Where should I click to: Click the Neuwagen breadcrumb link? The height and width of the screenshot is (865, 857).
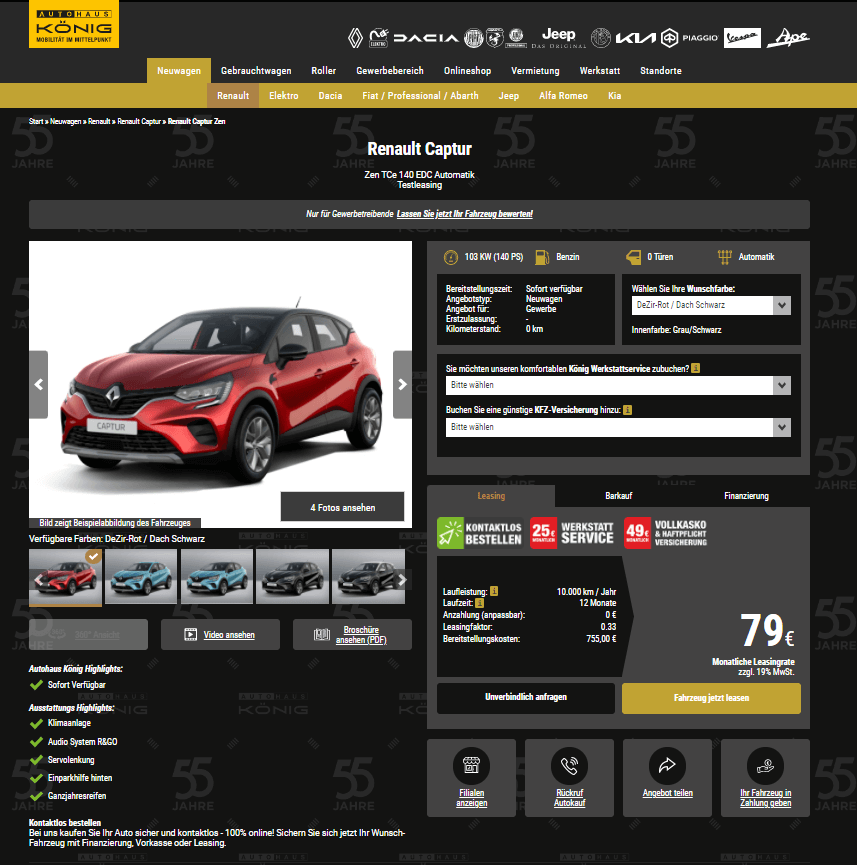point(66,121)
